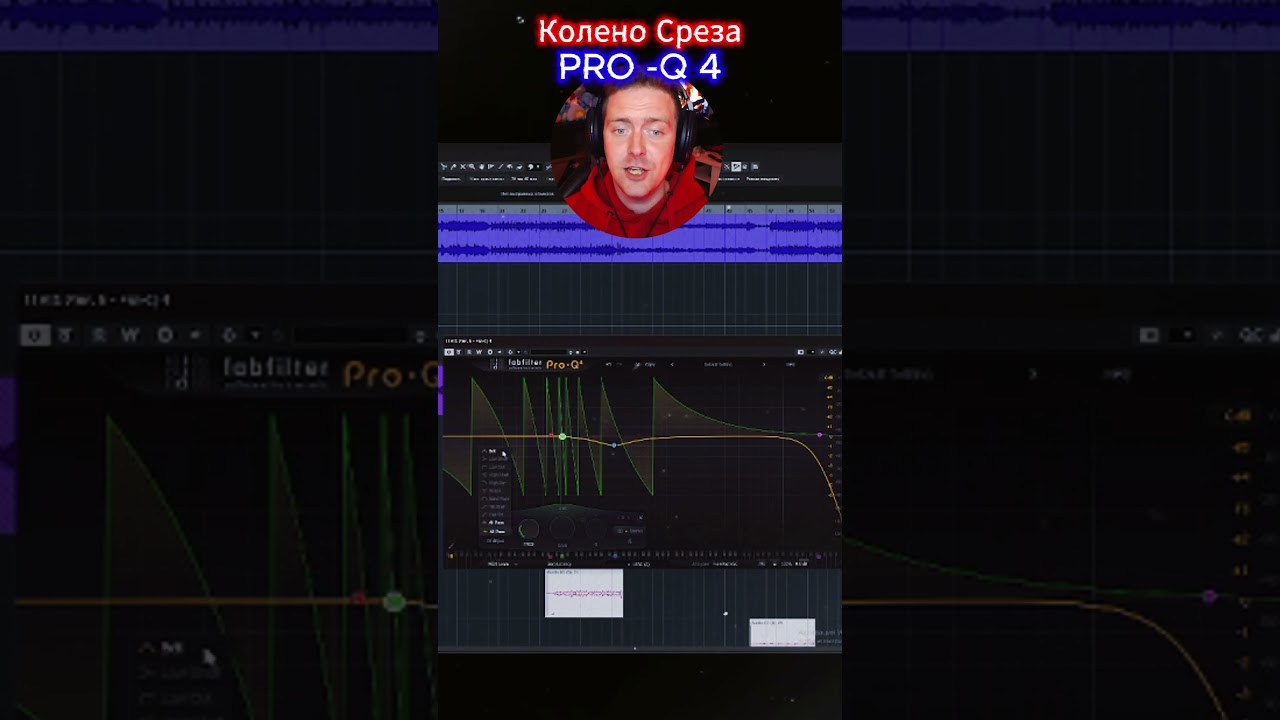This screenshot has height=720, width=1280.
Task: Click the GAIN knob of selected band
Action: 562,528
